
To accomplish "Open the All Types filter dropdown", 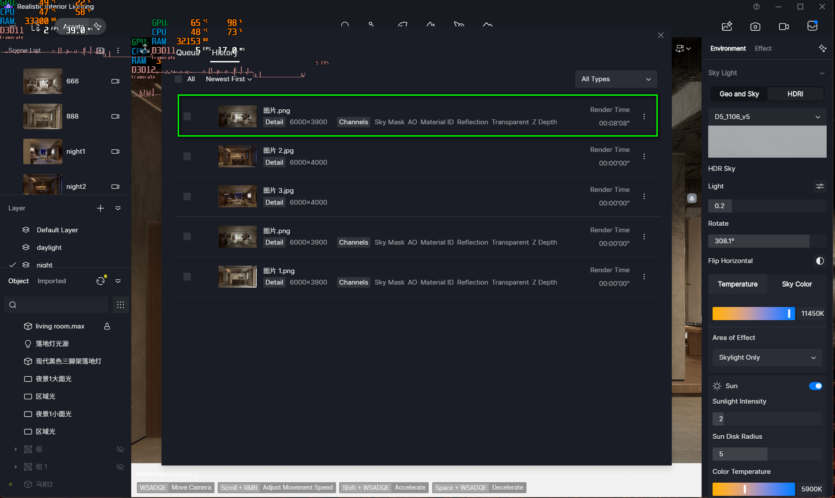I will point(616,79).
